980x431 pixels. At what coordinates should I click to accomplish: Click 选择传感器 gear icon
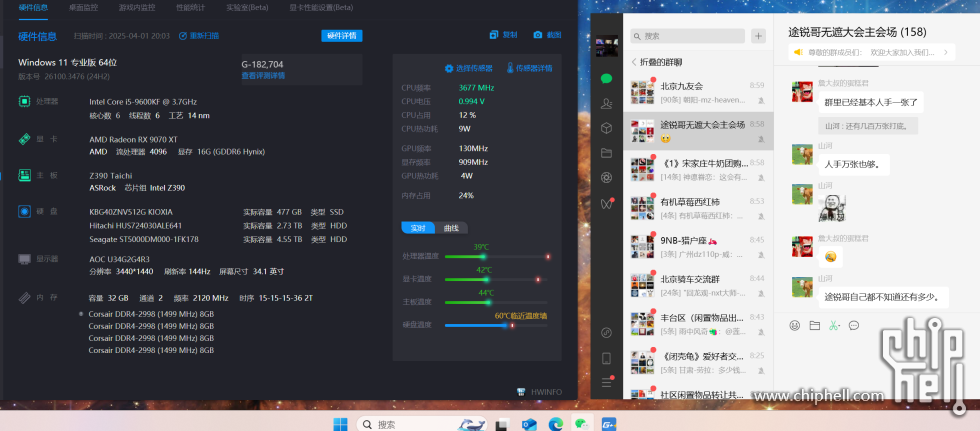tap(449, 68)
